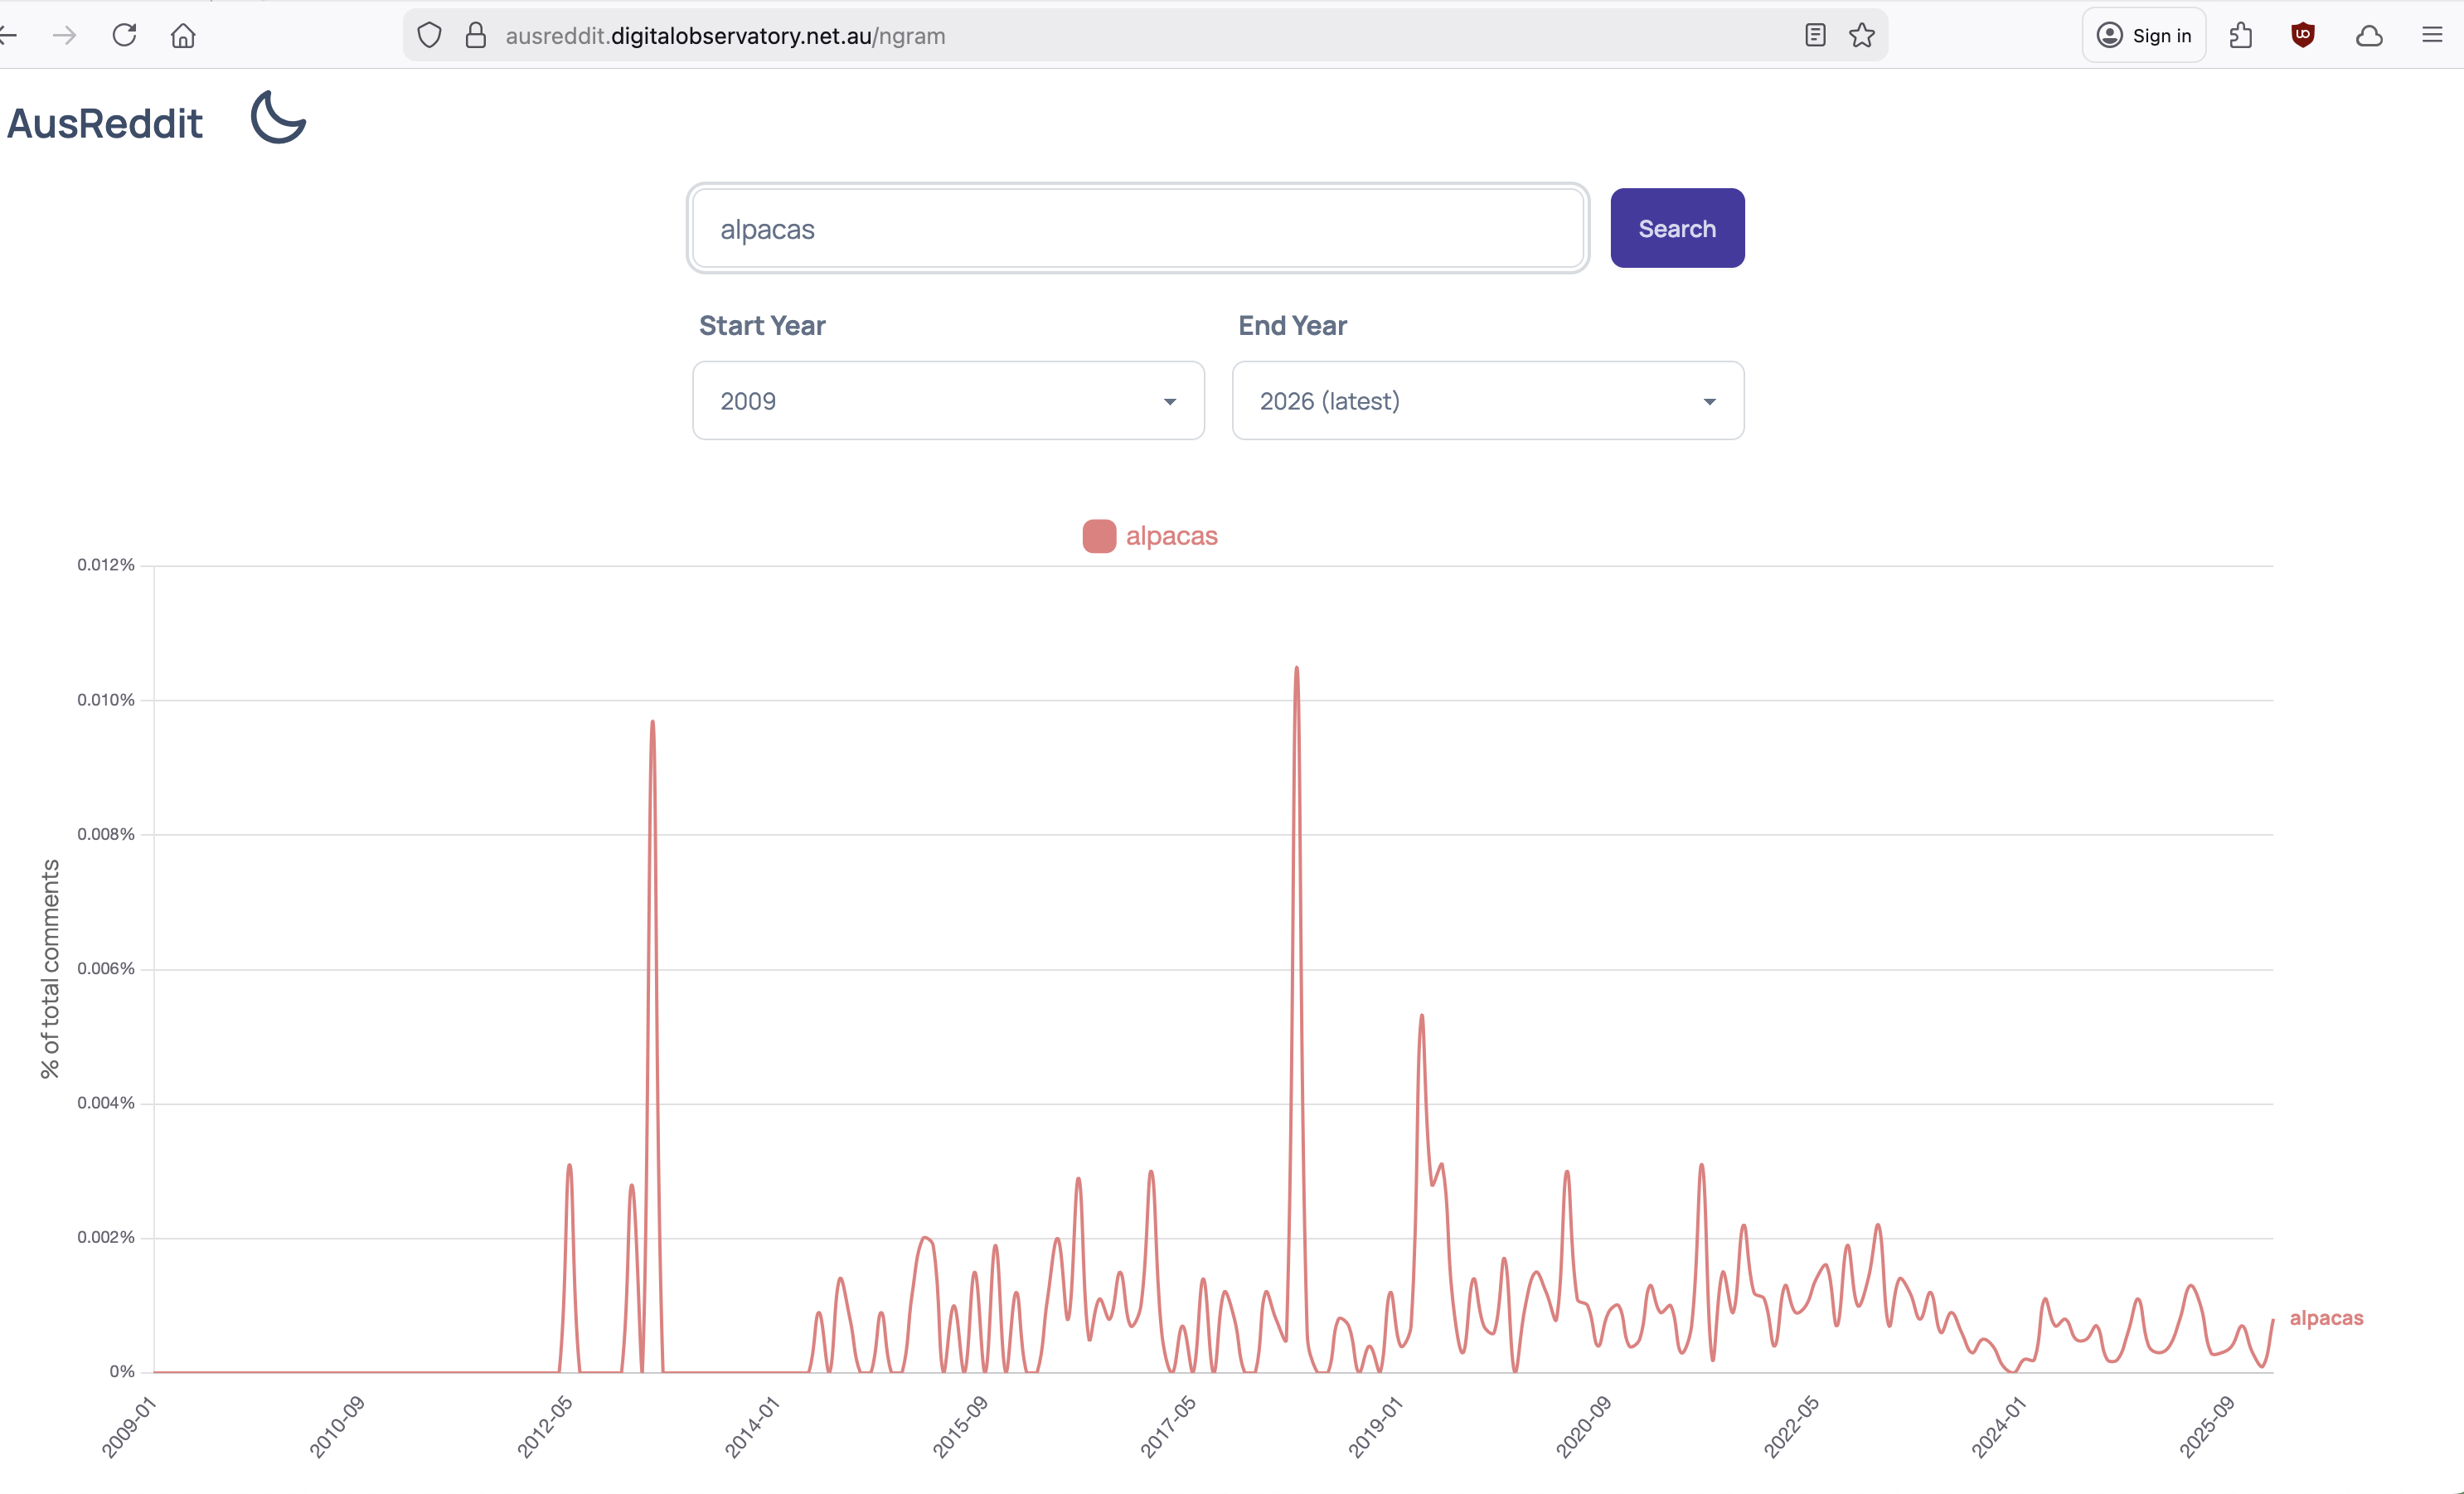Go forward in browser history
Image resolution: width=2464 pixels, height=1494 pixels.
click(x=65, y=36)
